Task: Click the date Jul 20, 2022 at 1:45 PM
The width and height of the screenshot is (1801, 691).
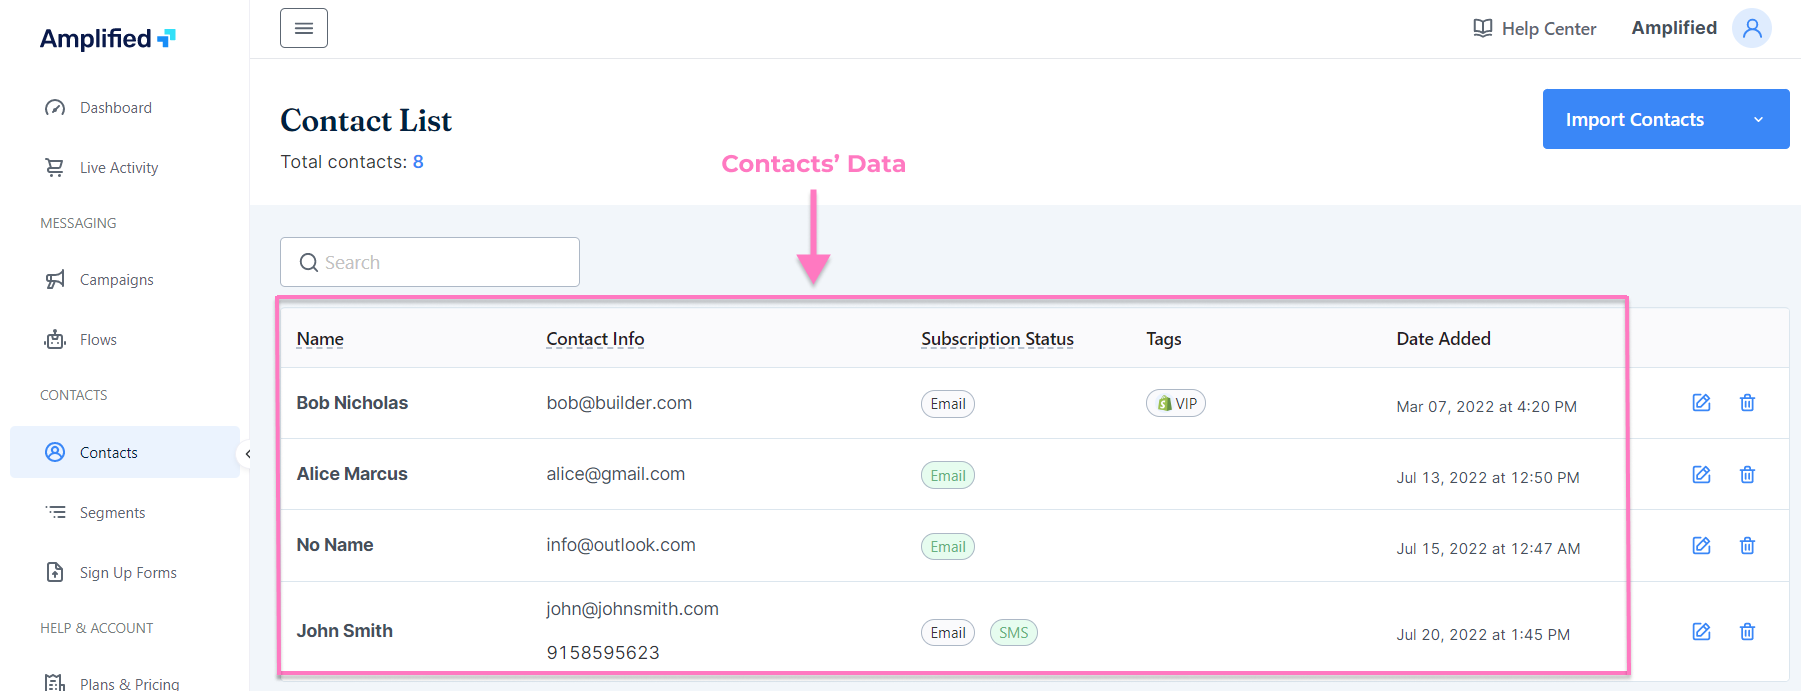Action: click(1483, 635)
